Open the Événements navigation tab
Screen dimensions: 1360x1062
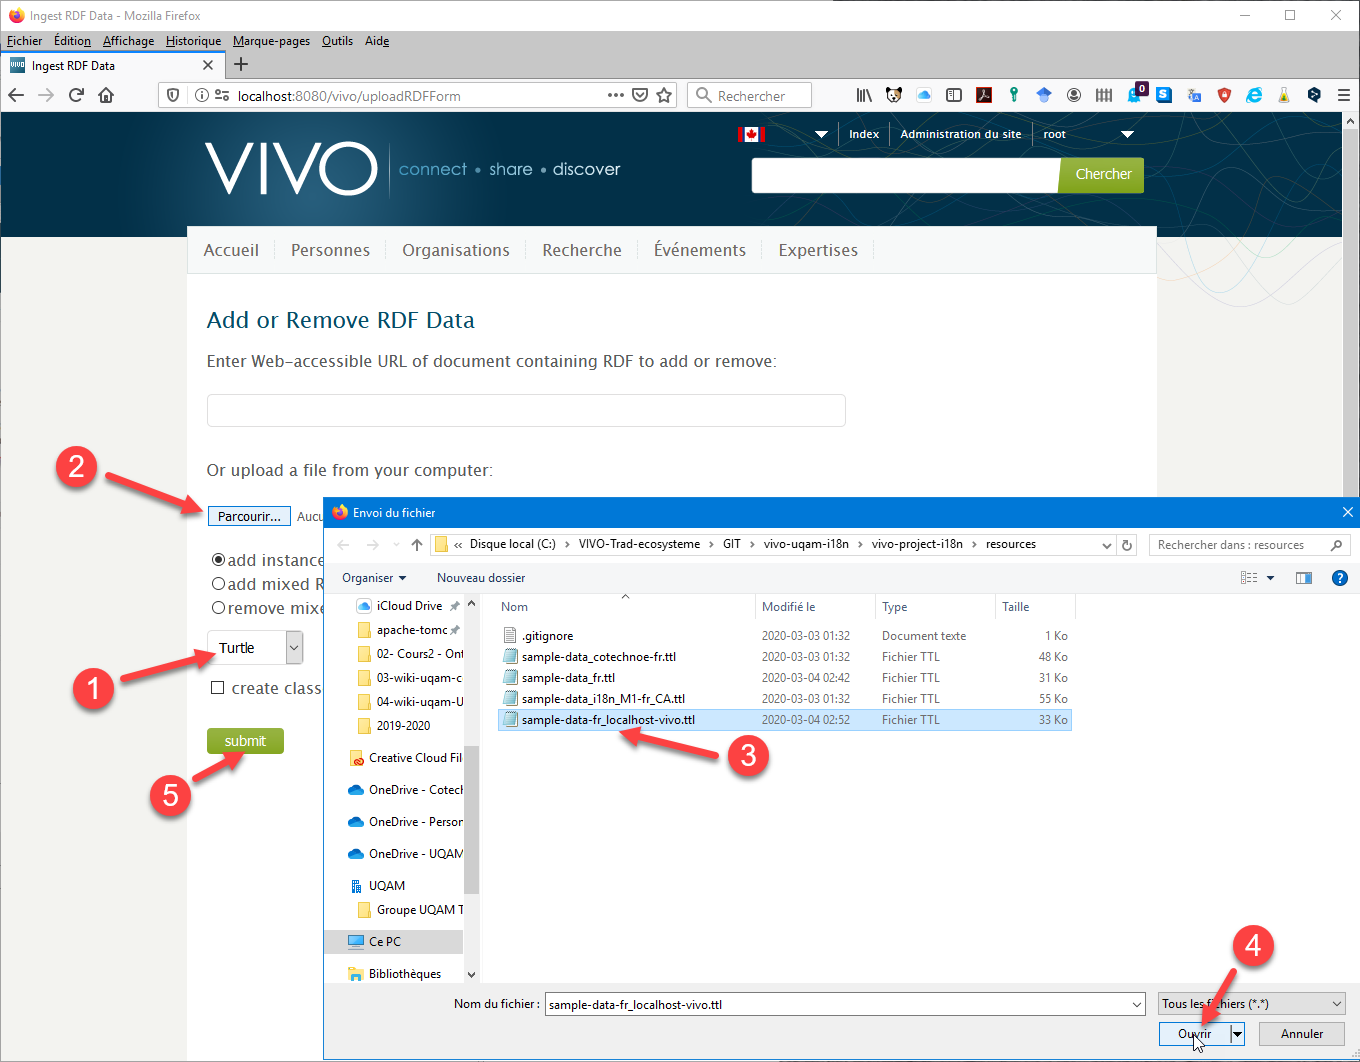700,250
